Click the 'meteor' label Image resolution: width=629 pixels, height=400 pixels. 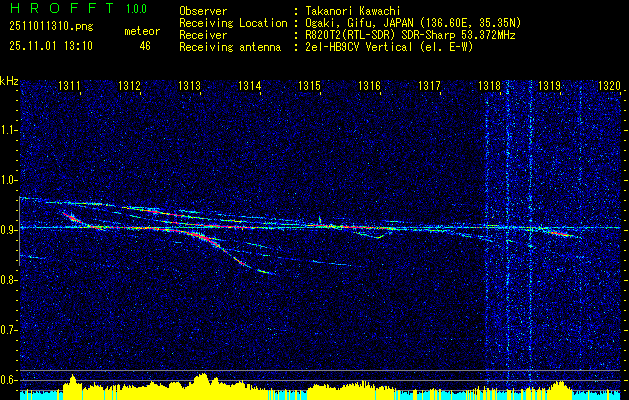click(142, 31)
